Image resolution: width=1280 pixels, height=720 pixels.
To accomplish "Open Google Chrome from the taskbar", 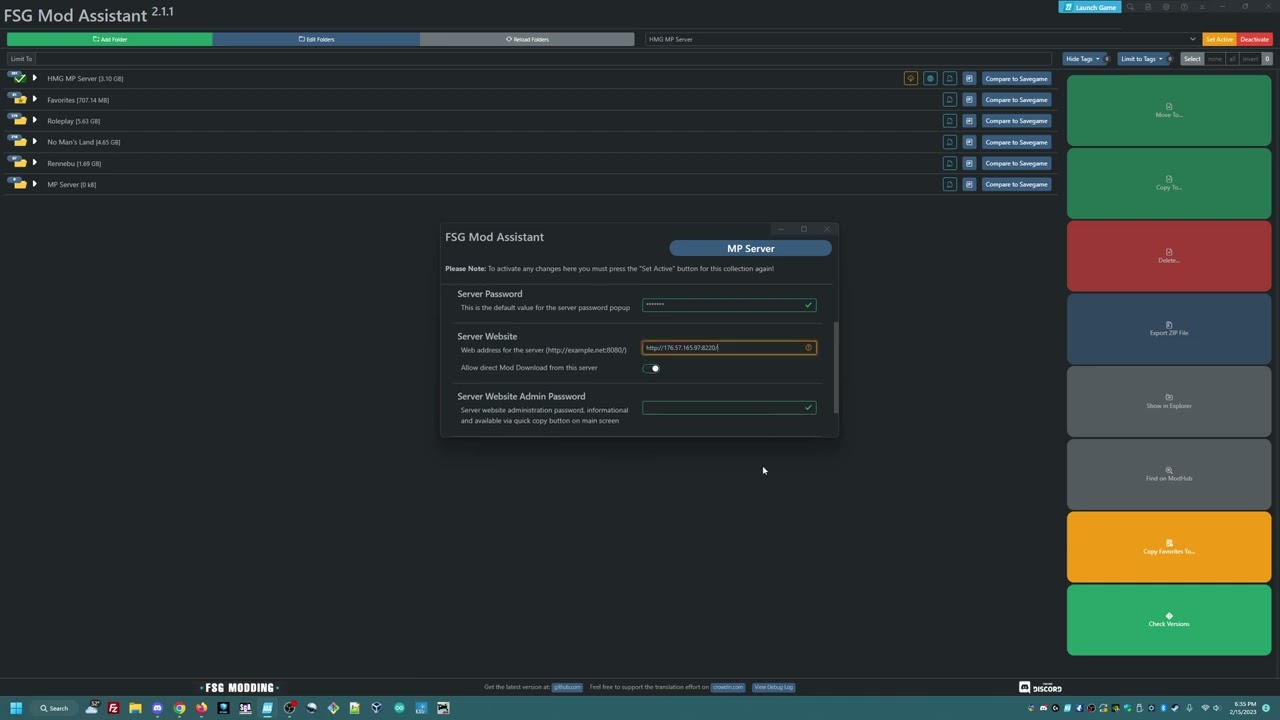I will tap(179, 708).
